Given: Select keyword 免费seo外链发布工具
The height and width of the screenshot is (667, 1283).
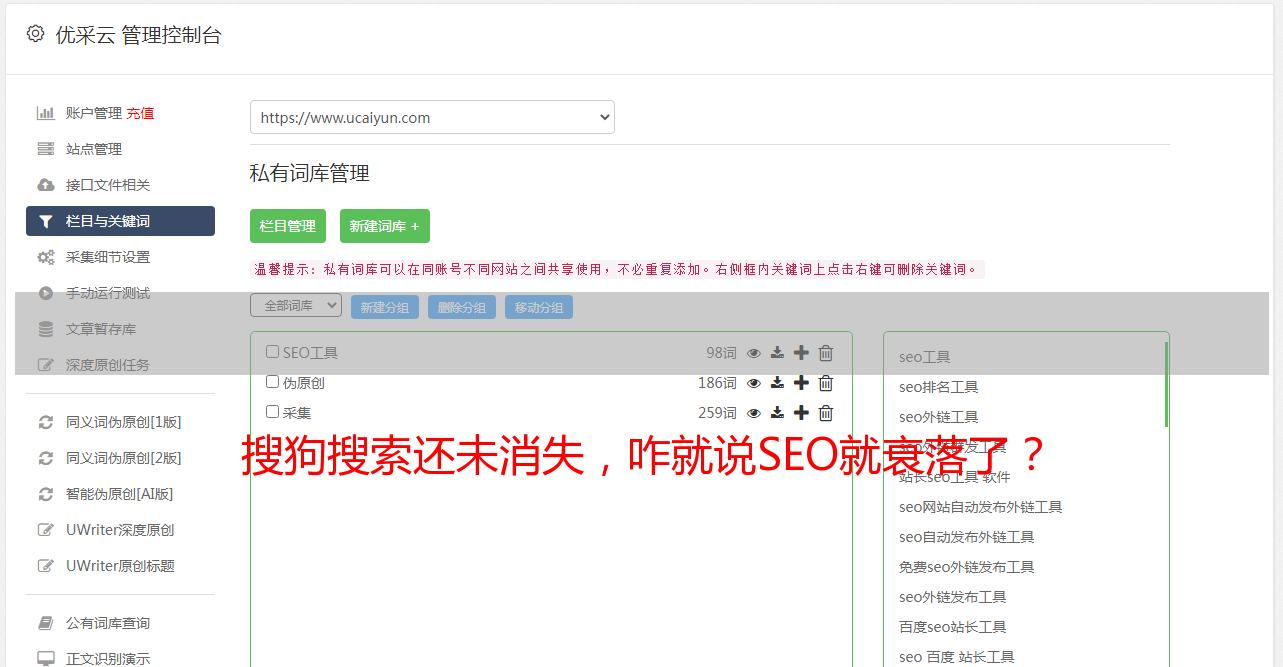Looking at the screenshot, I should pyautogui.click(x=966, y=567).
